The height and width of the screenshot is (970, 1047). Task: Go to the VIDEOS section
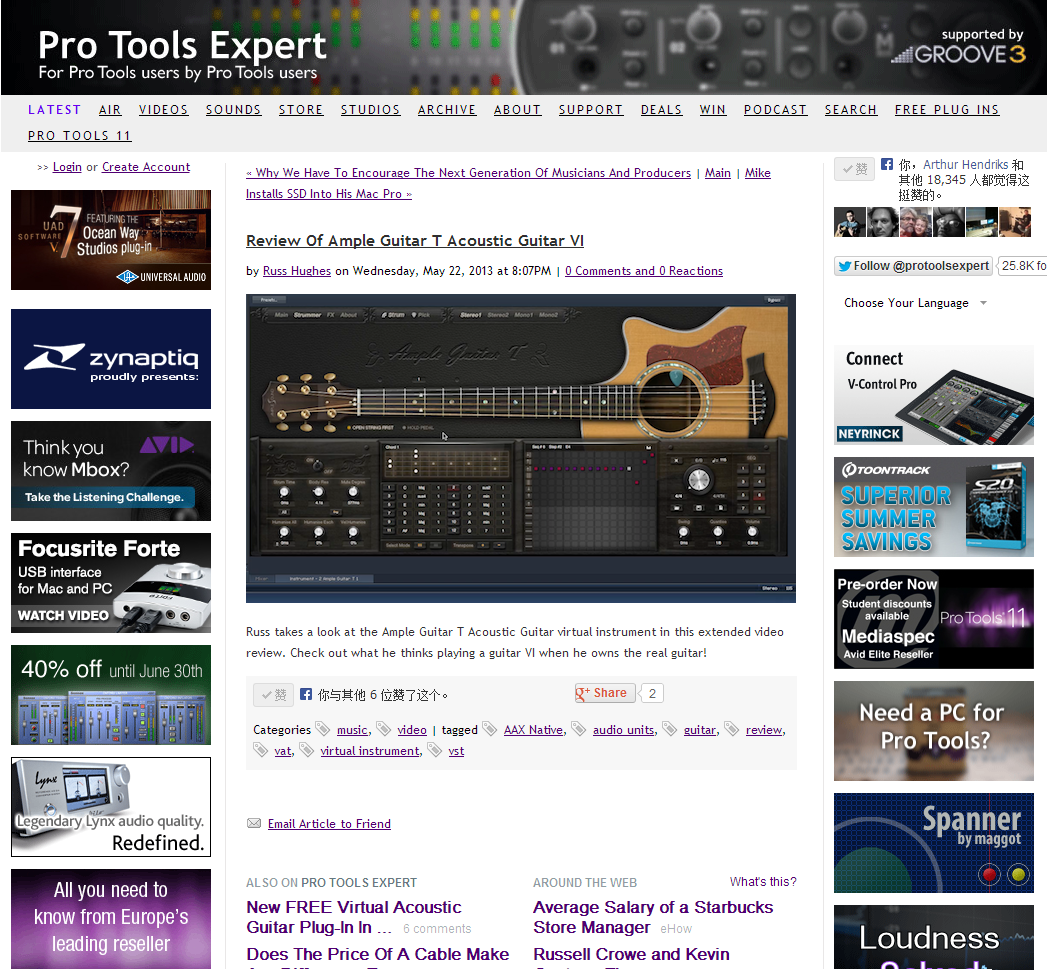coord(164,109)
